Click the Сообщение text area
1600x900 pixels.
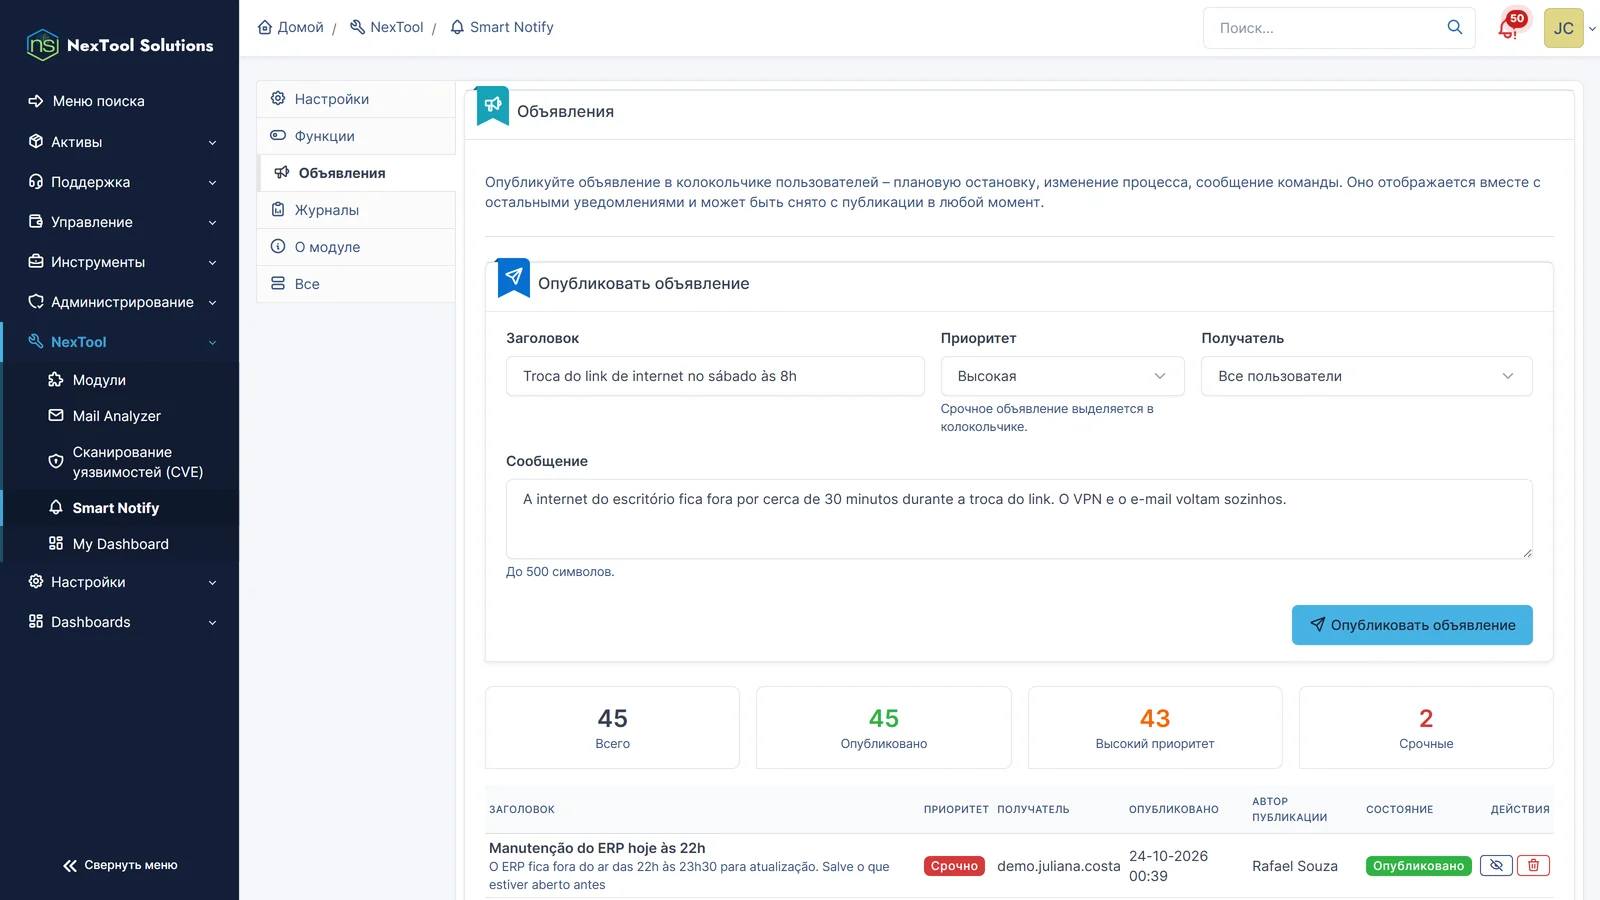[1019, 519]
